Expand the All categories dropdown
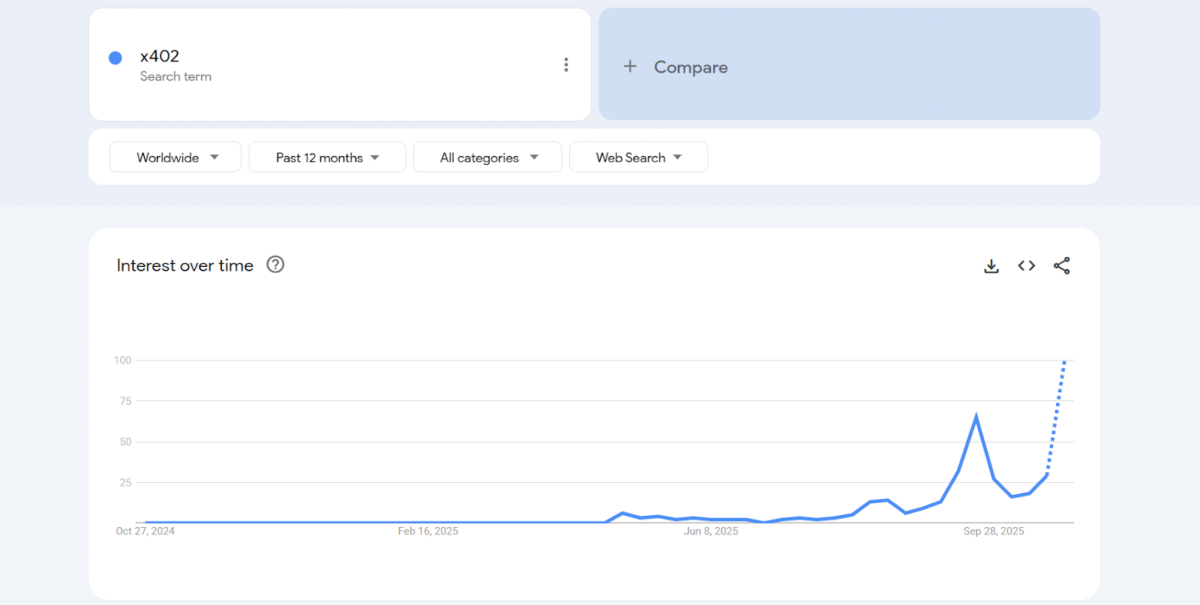This screenshot has height=605, width=1200. tap(488, 158)
